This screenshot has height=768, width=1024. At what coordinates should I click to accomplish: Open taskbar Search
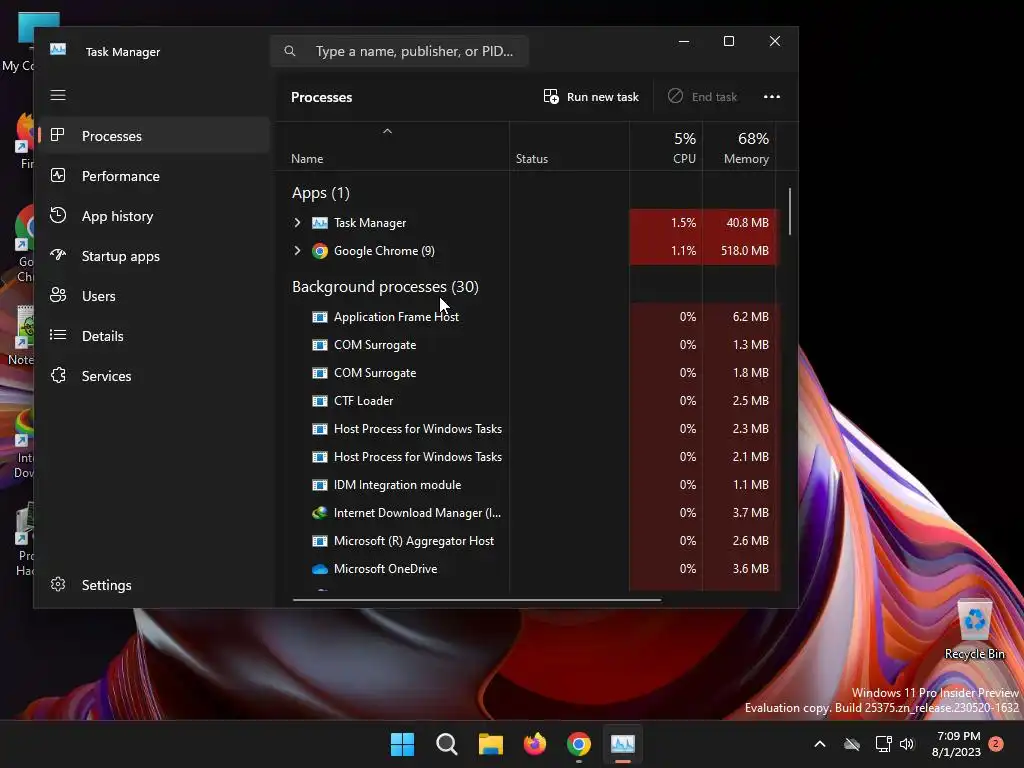447,744
